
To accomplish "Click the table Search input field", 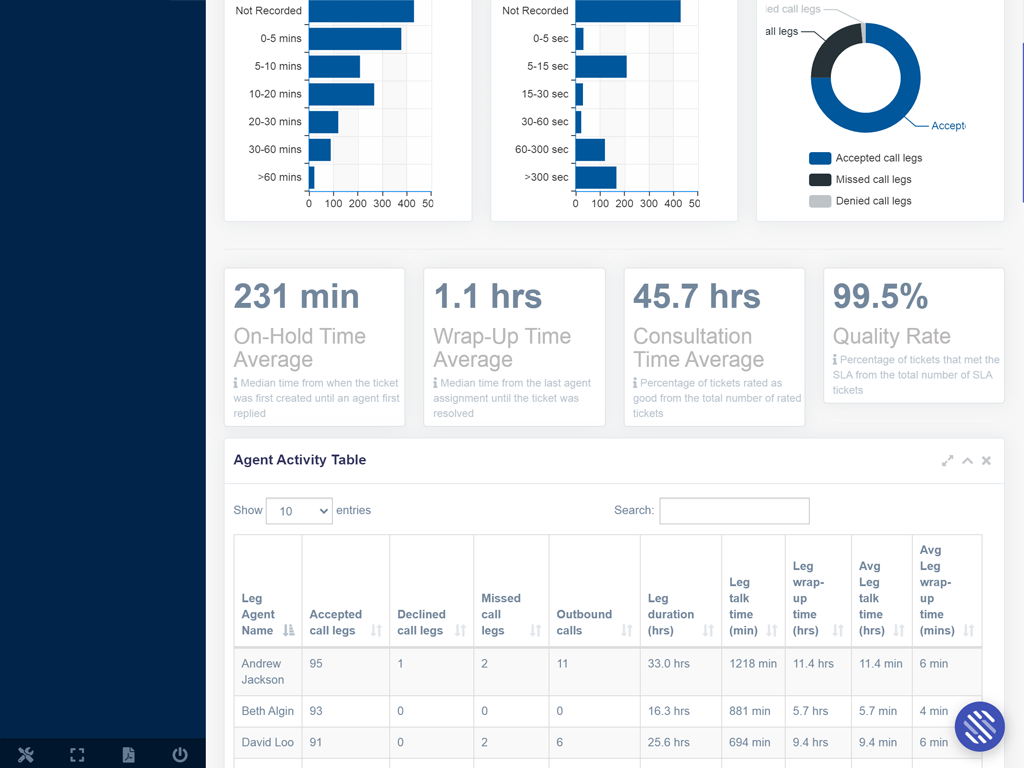I will click(734, 511).
